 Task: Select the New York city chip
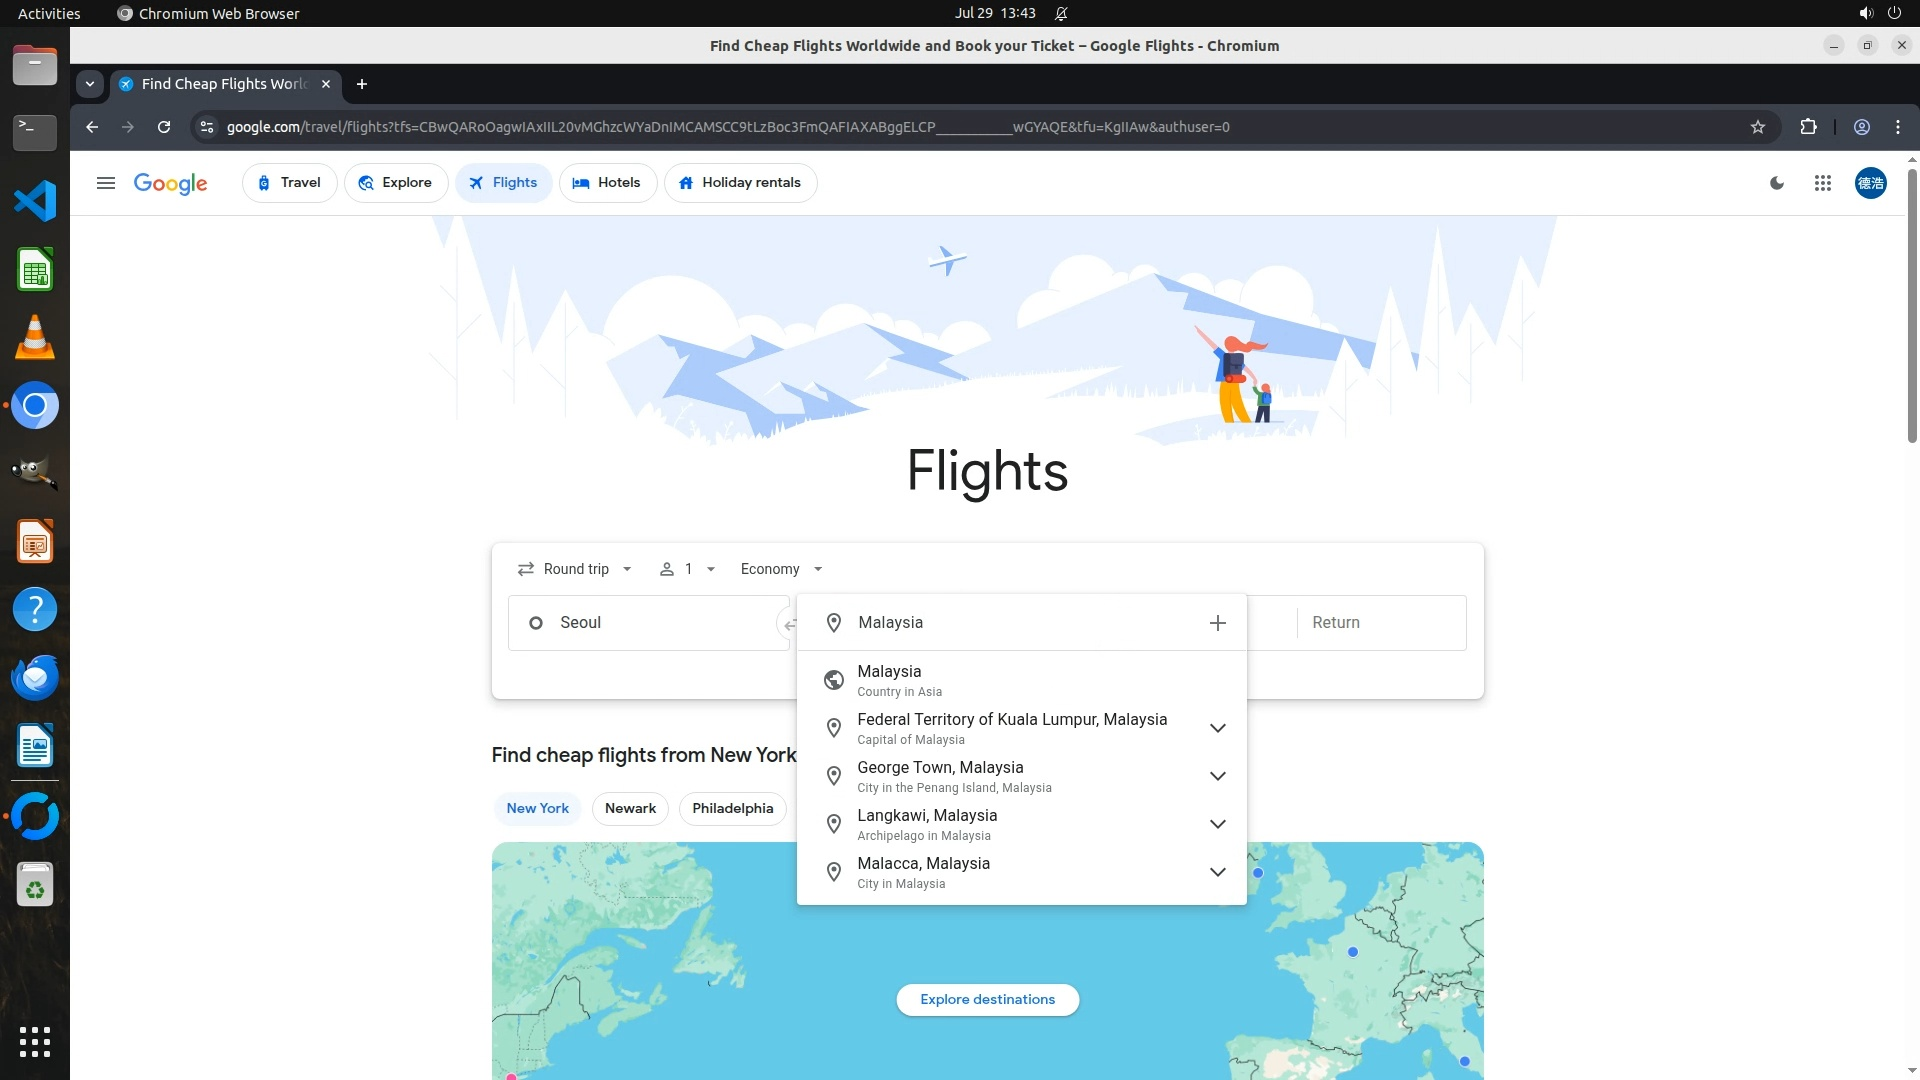tap(537, 808)
